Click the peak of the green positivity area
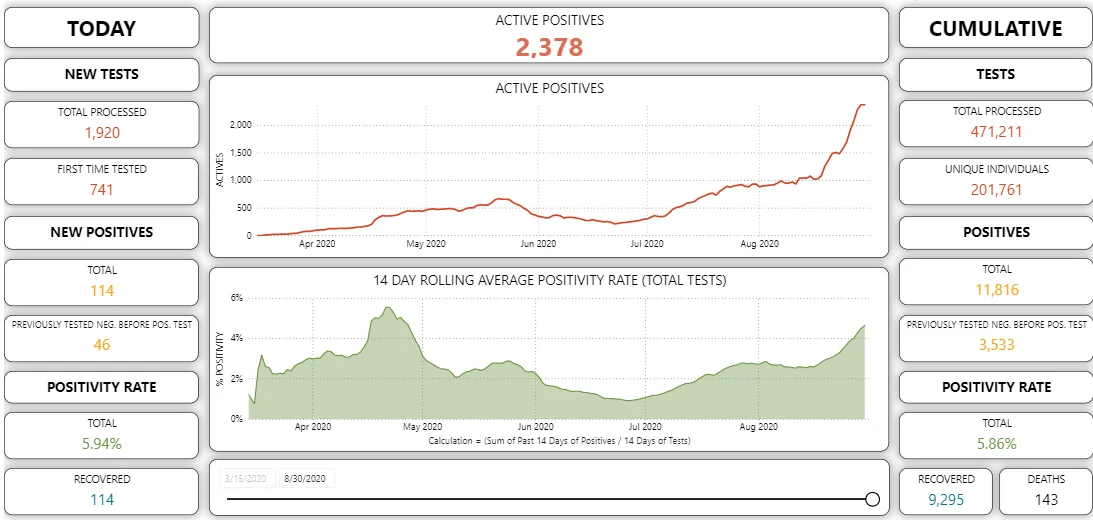The height and width of the screenshot is (520, 1093). point(388,308)
